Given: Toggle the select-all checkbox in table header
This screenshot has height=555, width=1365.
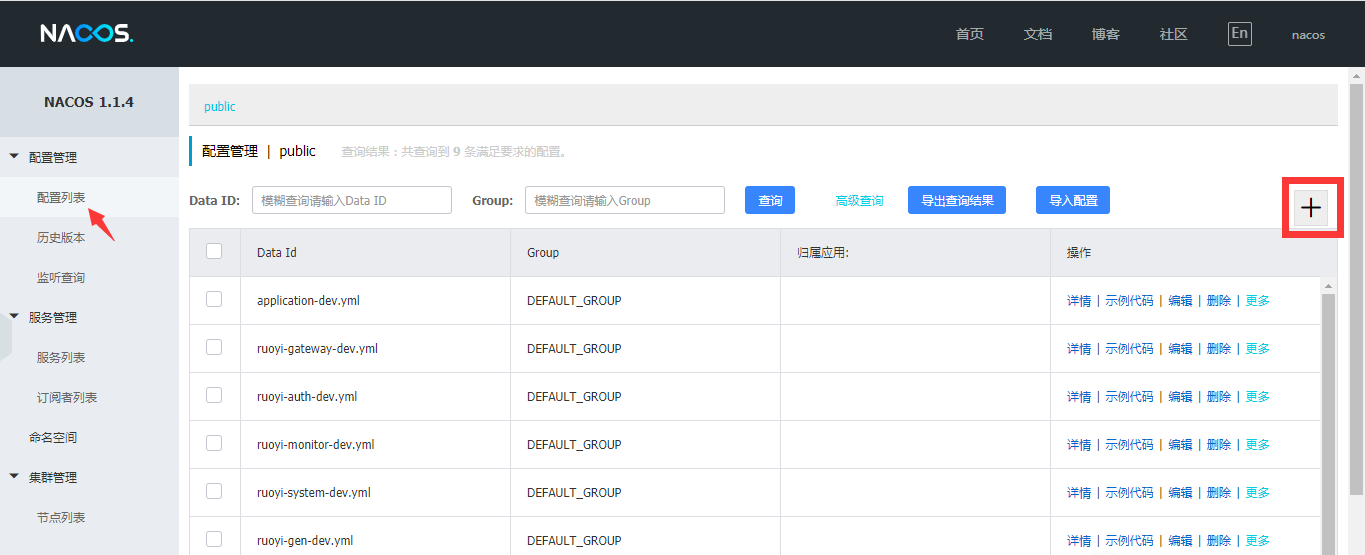Looking at the screenshot, I should (x=214, y=251).
